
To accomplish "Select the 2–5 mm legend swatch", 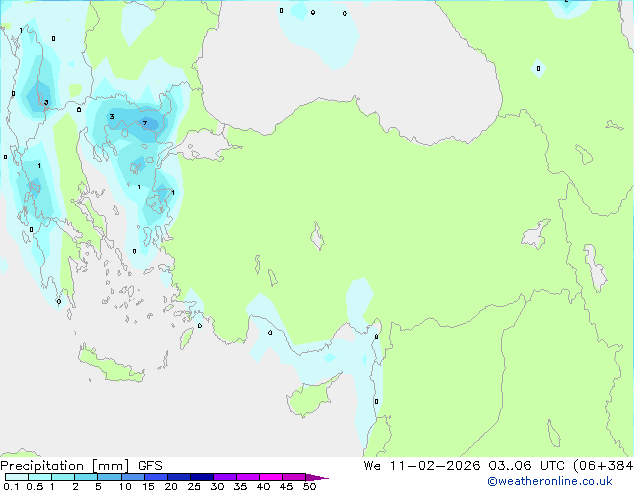I will [86, 477].
